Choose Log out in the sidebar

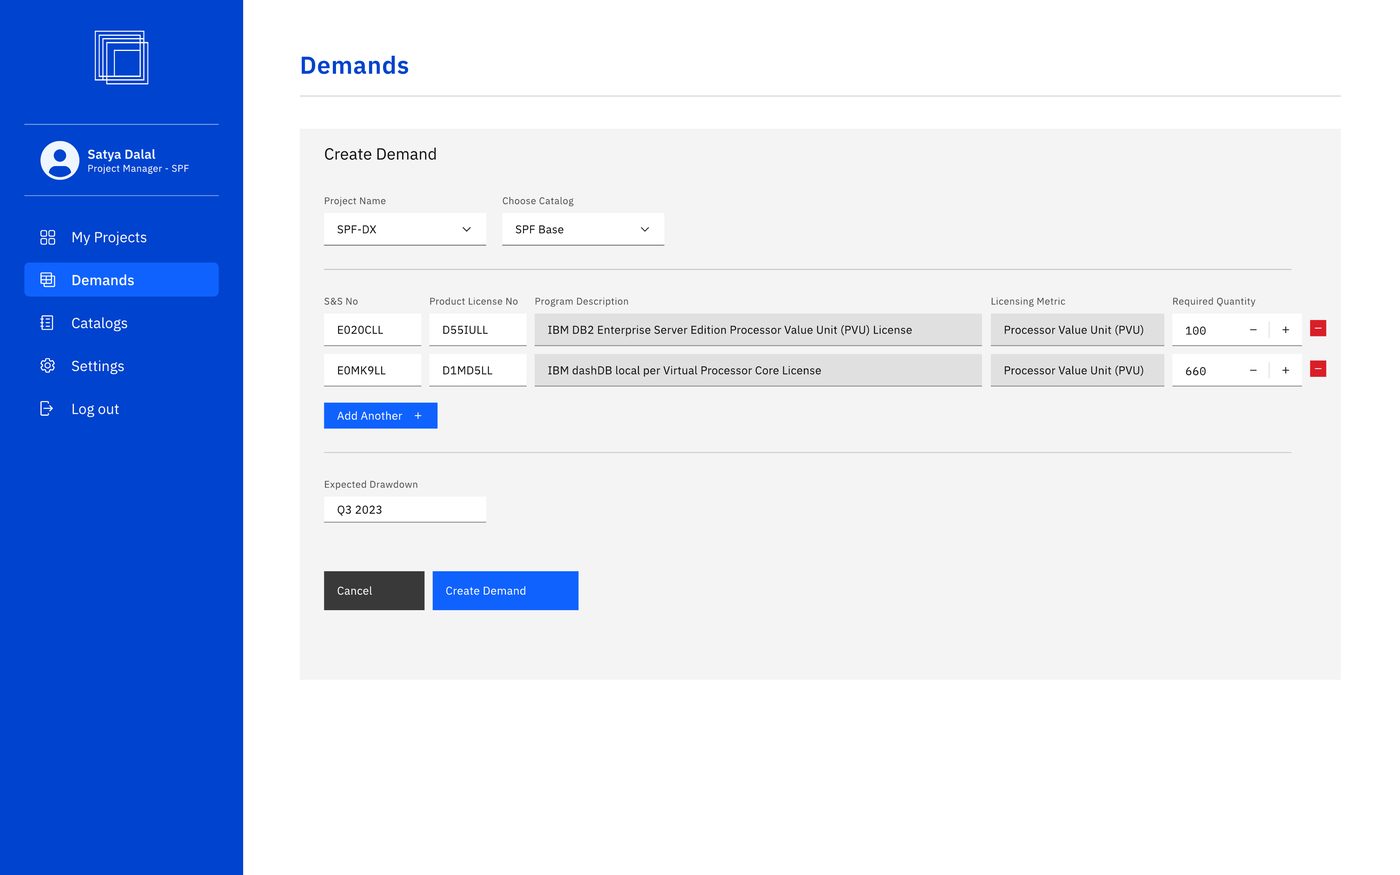pos(121,409)
